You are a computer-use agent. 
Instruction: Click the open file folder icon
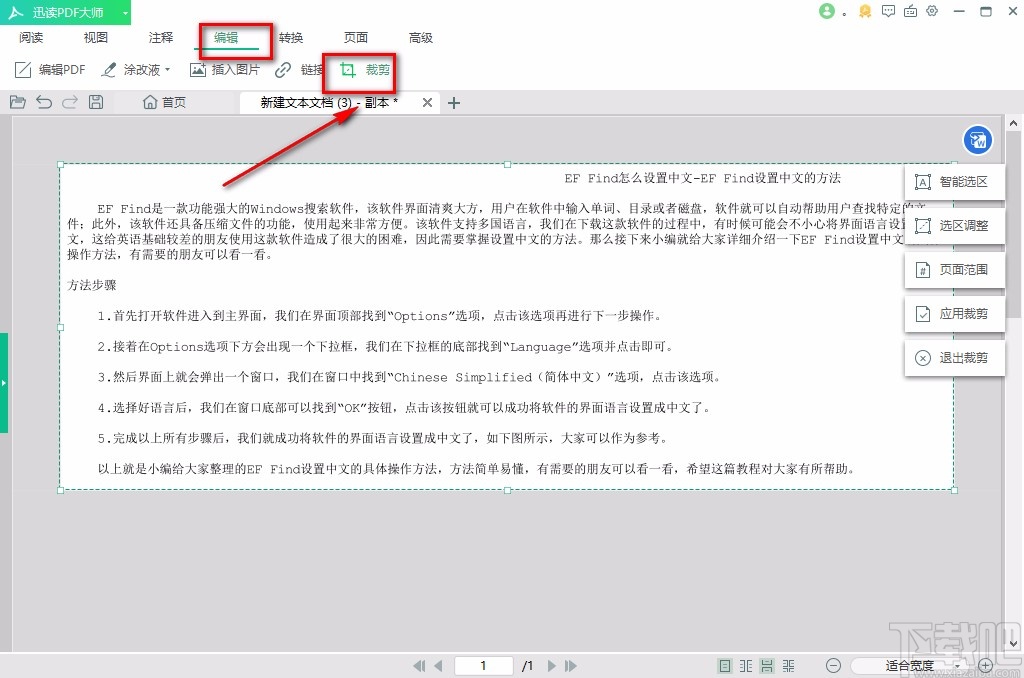(x=18, y=102)
